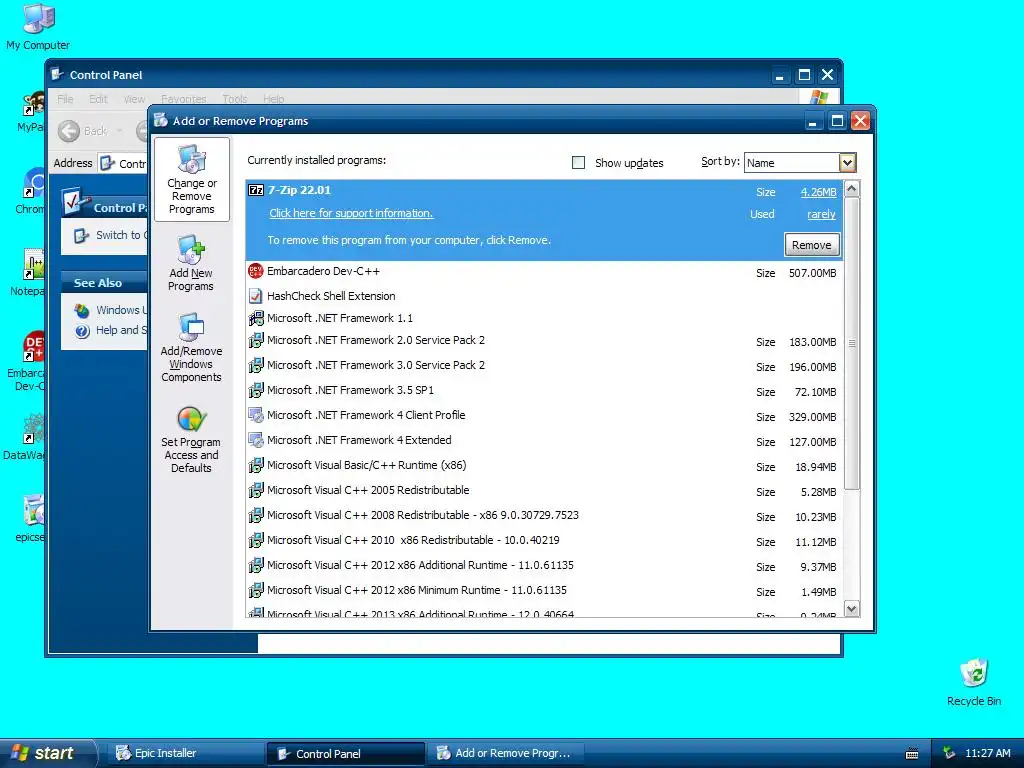The width and height of the screenshot is (1024, 768).
Task: Click Visual C++ 2010 x86 Redistributable icon
Action: [x=256, y=540]
